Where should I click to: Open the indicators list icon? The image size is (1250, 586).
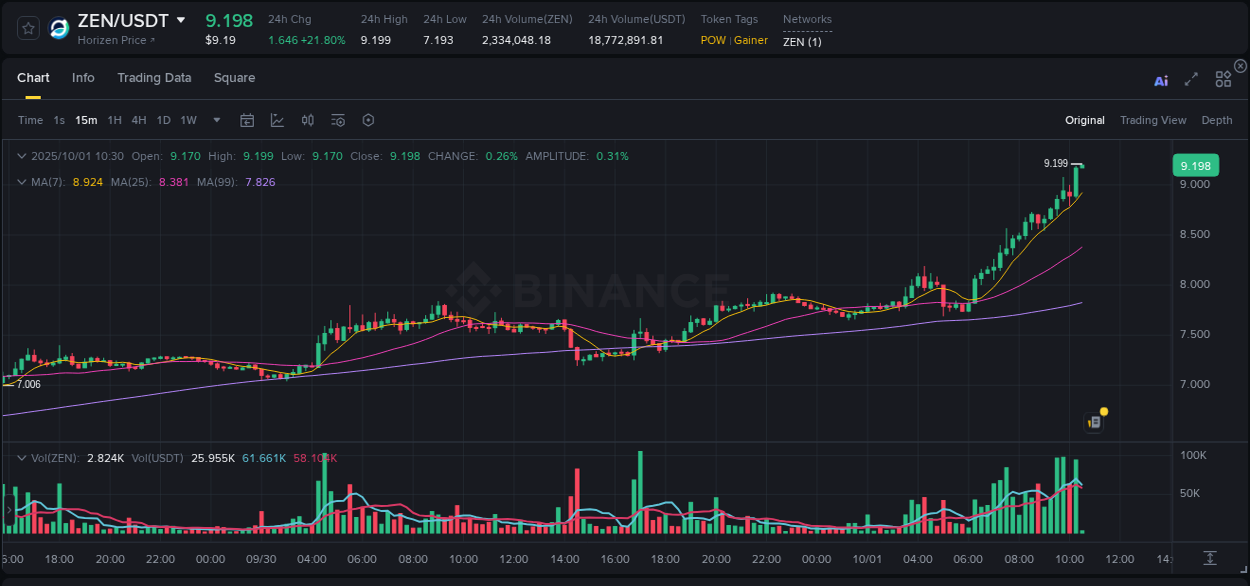[337, 120]
